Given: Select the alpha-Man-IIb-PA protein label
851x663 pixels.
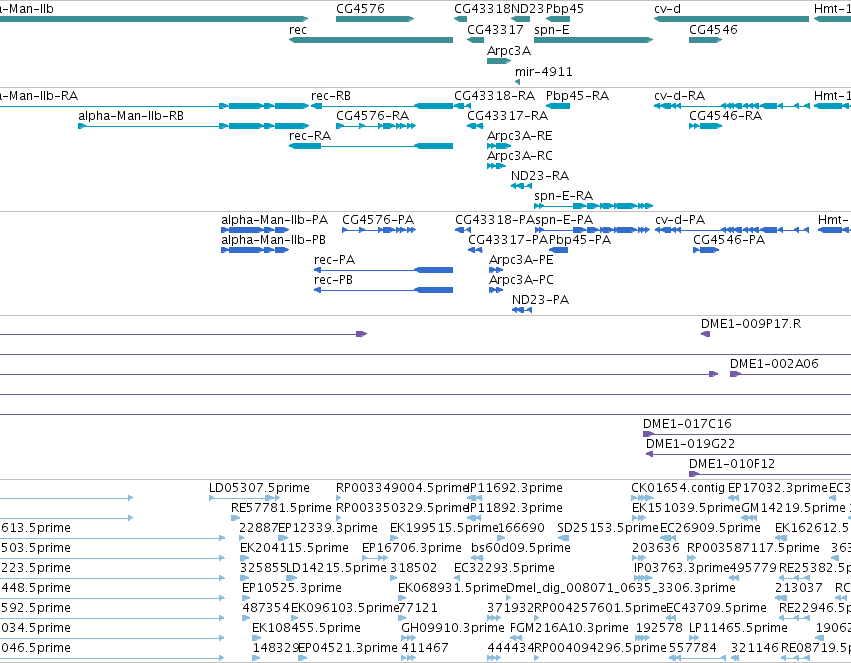Looking at the screenshot, I should click(x=275, y=220).
